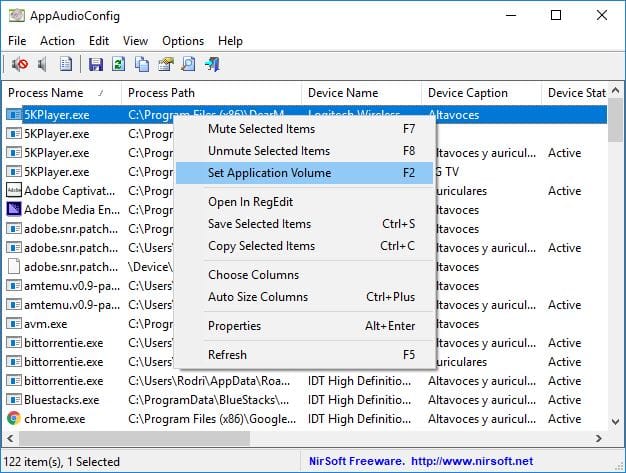Viewport: 626px width, 473px height.
Task: Click the Advanced Options toolbar icon
Action: pyautogui.click(x=165, y=64)
